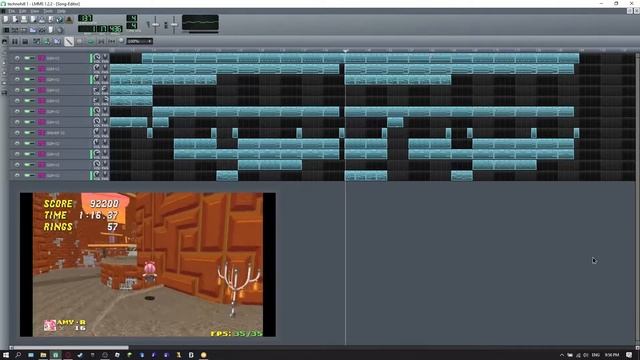Show the Automation Editor icon
The width and height of the screenshot is (640, 360).
pyautogui.click(x=33, y=30)
